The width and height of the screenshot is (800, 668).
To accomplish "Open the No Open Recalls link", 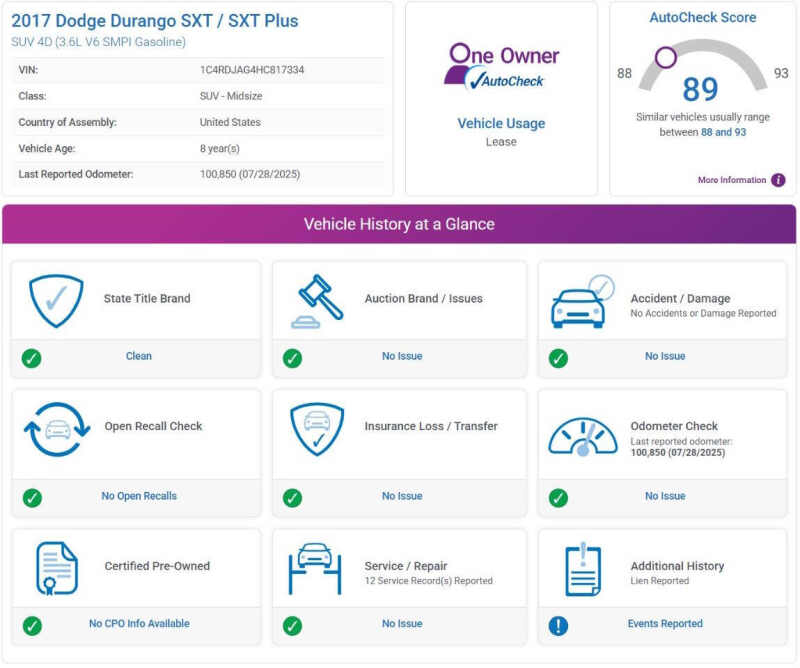I will (139, 496).
